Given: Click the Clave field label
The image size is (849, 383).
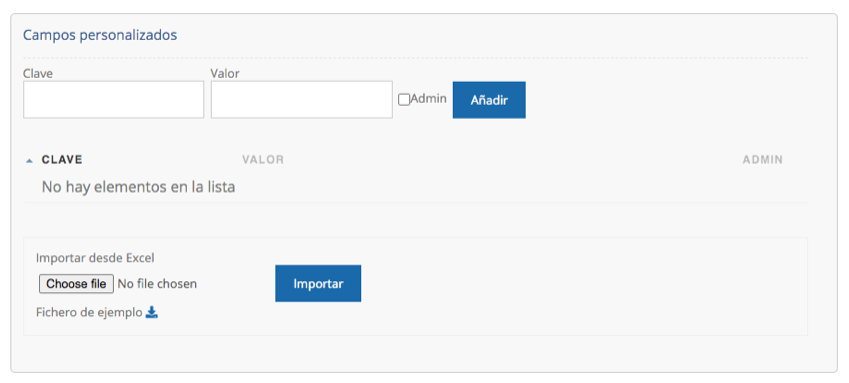Looking at the screenshot, I should click(x=38, y=73).
